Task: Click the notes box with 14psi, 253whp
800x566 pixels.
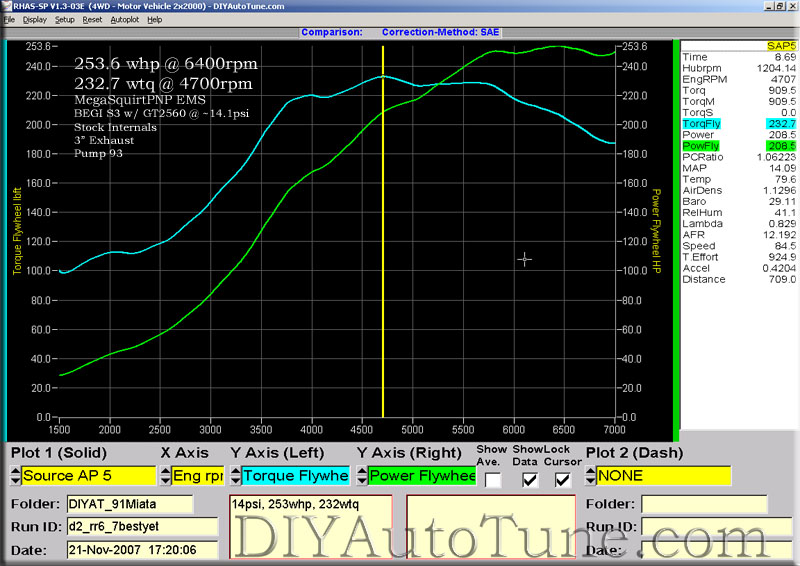Action: [311, 526]
